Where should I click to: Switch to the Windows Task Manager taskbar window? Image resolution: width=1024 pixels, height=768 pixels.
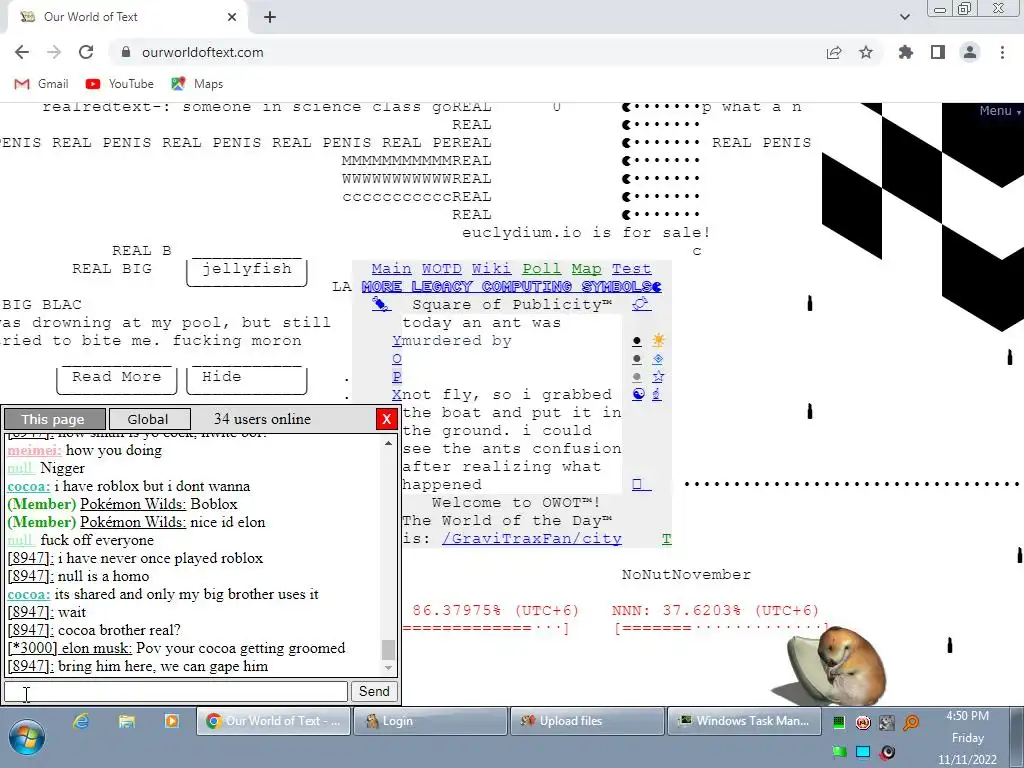(743, 721)
